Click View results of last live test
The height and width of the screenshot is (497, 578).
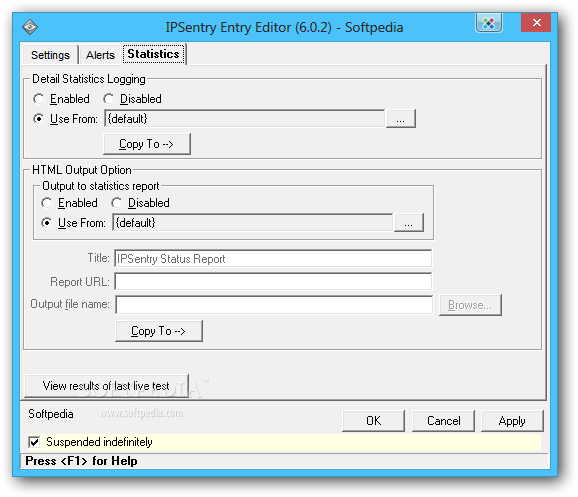pos(106,386)
